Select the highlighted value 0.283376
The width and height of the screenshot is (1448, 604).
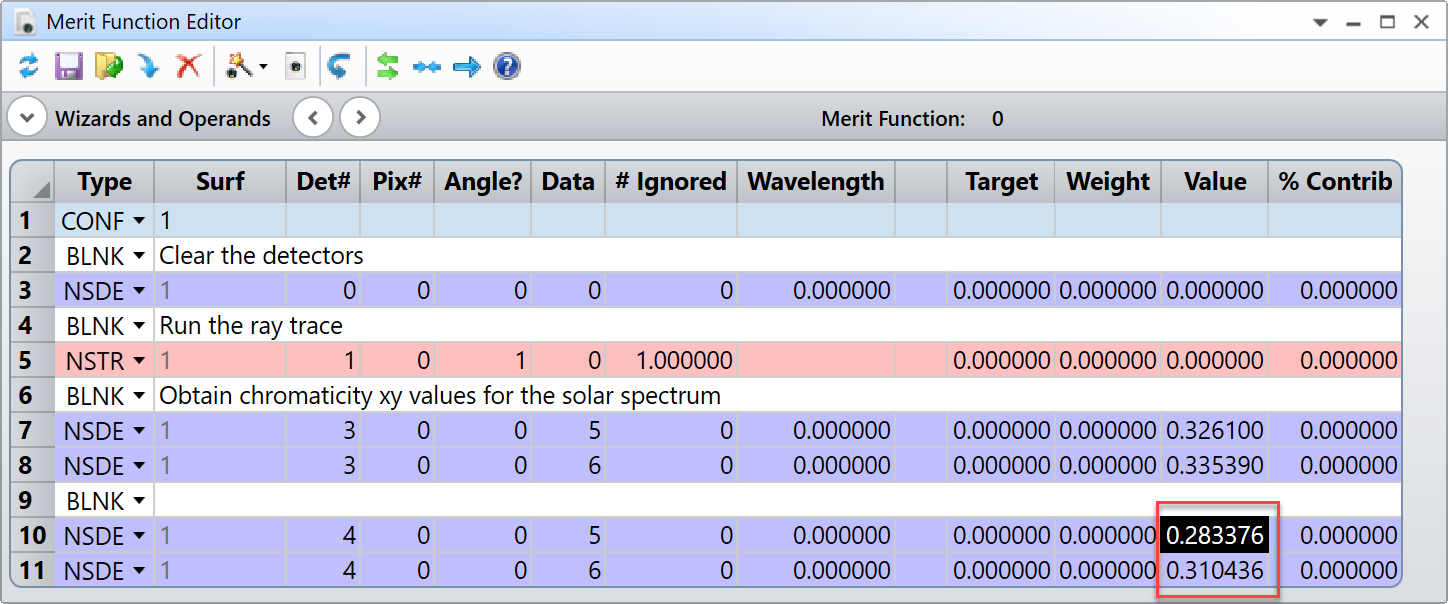point(1215,535)
